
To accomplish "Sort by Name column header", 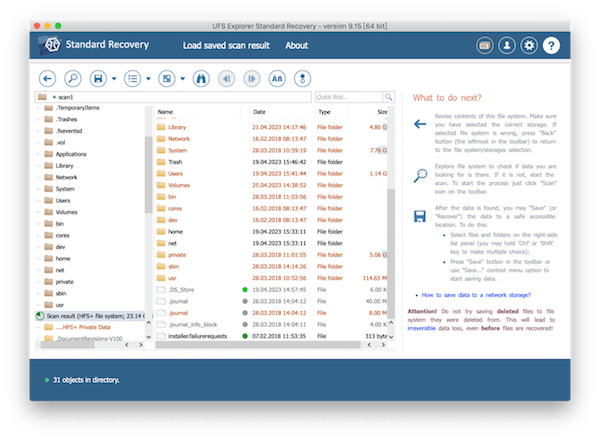I will [x=198, y=112].
